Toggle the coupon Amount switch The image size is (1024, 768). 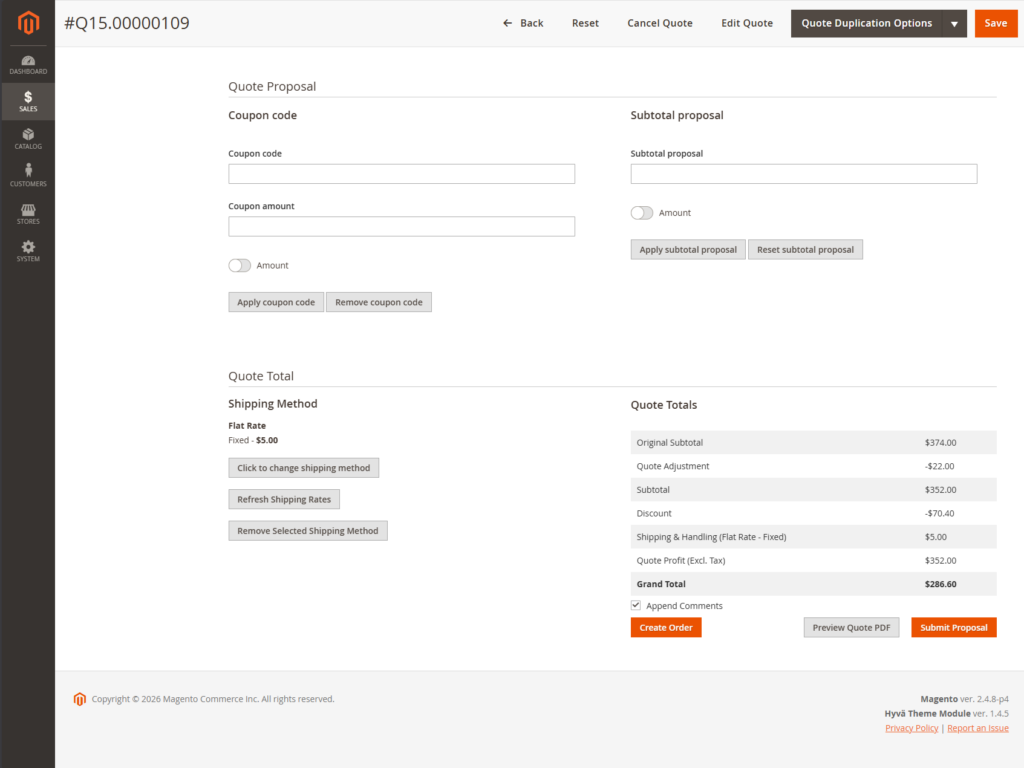[240, 265]
